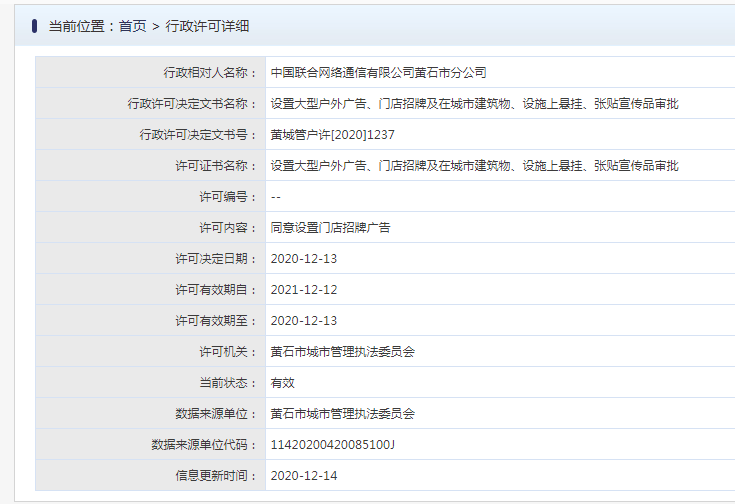Click the 许可机关 label
Image resolution: width=735 pixels, height=504 pixels.
click(x=228, y=352)
